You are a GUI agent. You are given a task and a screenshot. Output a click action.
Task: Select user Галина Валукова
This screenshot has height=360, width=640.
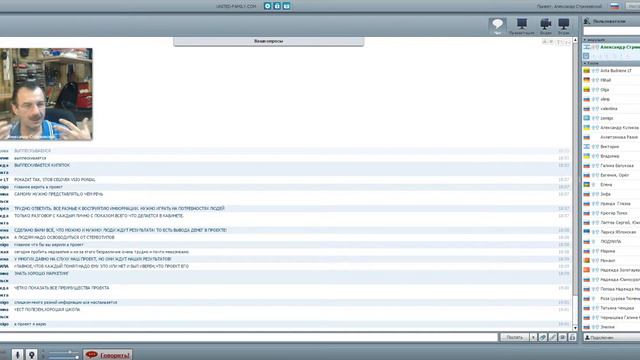coord(617,166)
